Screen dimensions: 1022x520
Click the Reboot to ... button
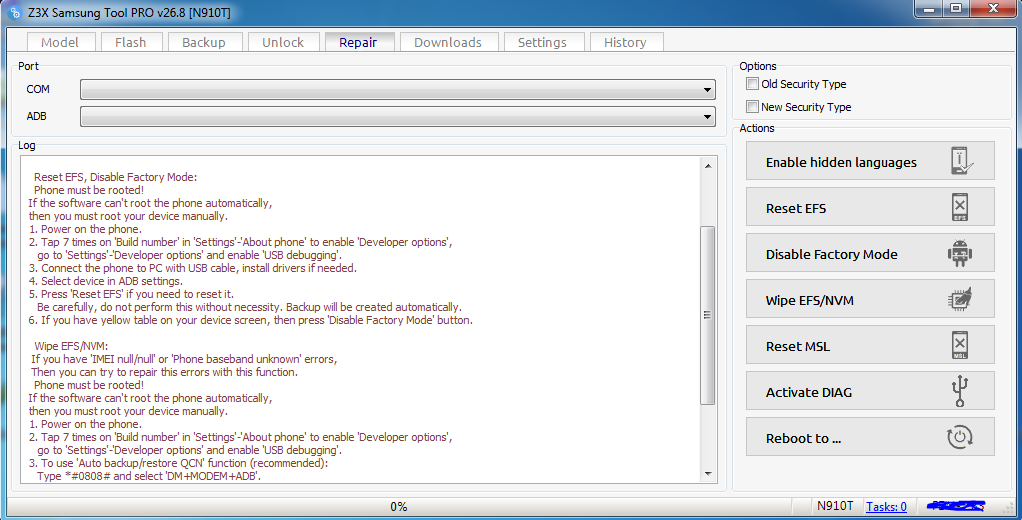coord(870,438)
